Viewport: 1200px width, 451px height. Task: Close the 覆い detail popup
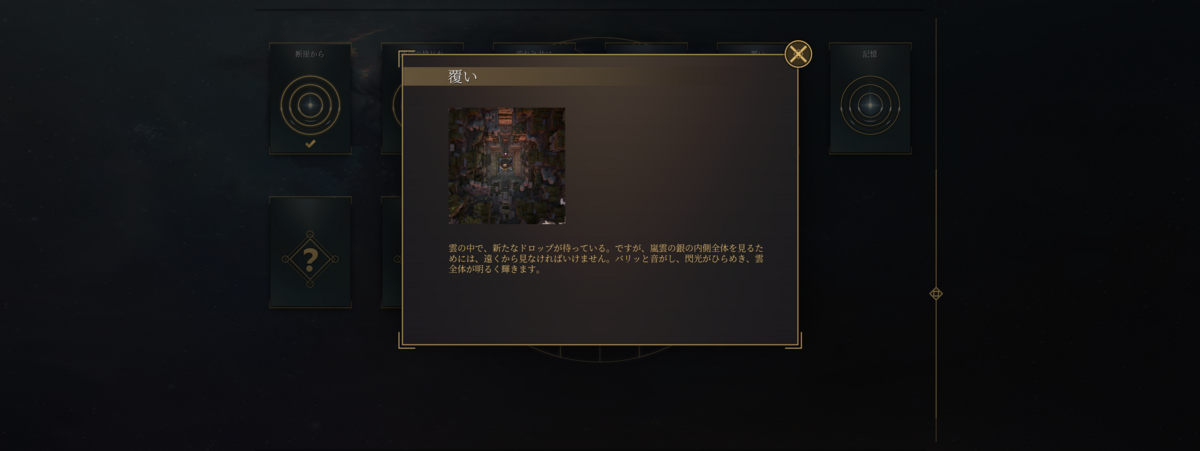[797, 54]
